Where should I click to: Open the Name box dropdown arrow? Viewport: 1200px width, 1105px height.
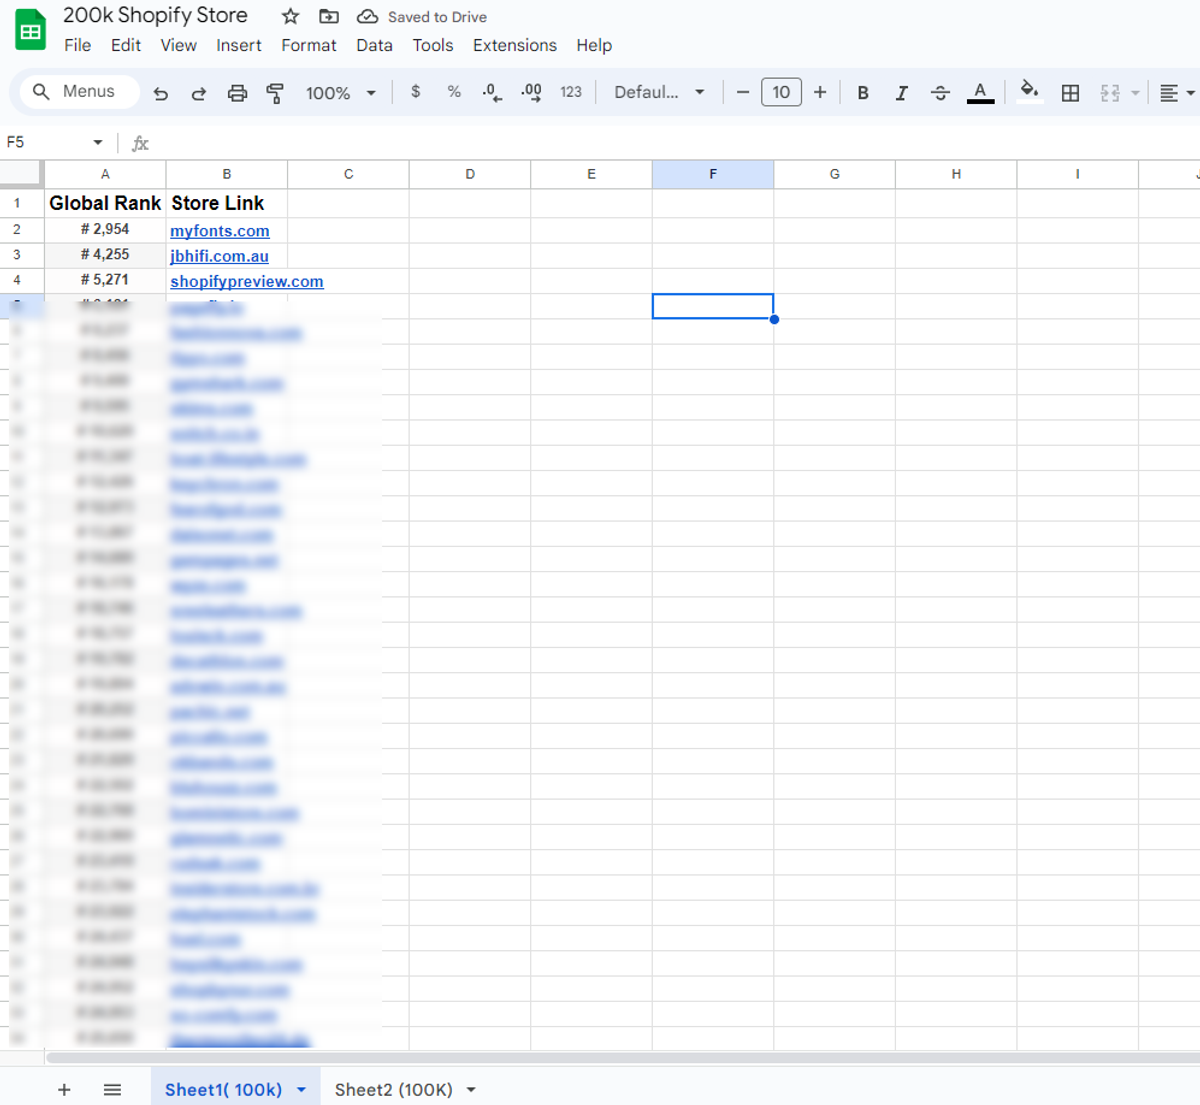pyautogui.click(x=98, y=143)
